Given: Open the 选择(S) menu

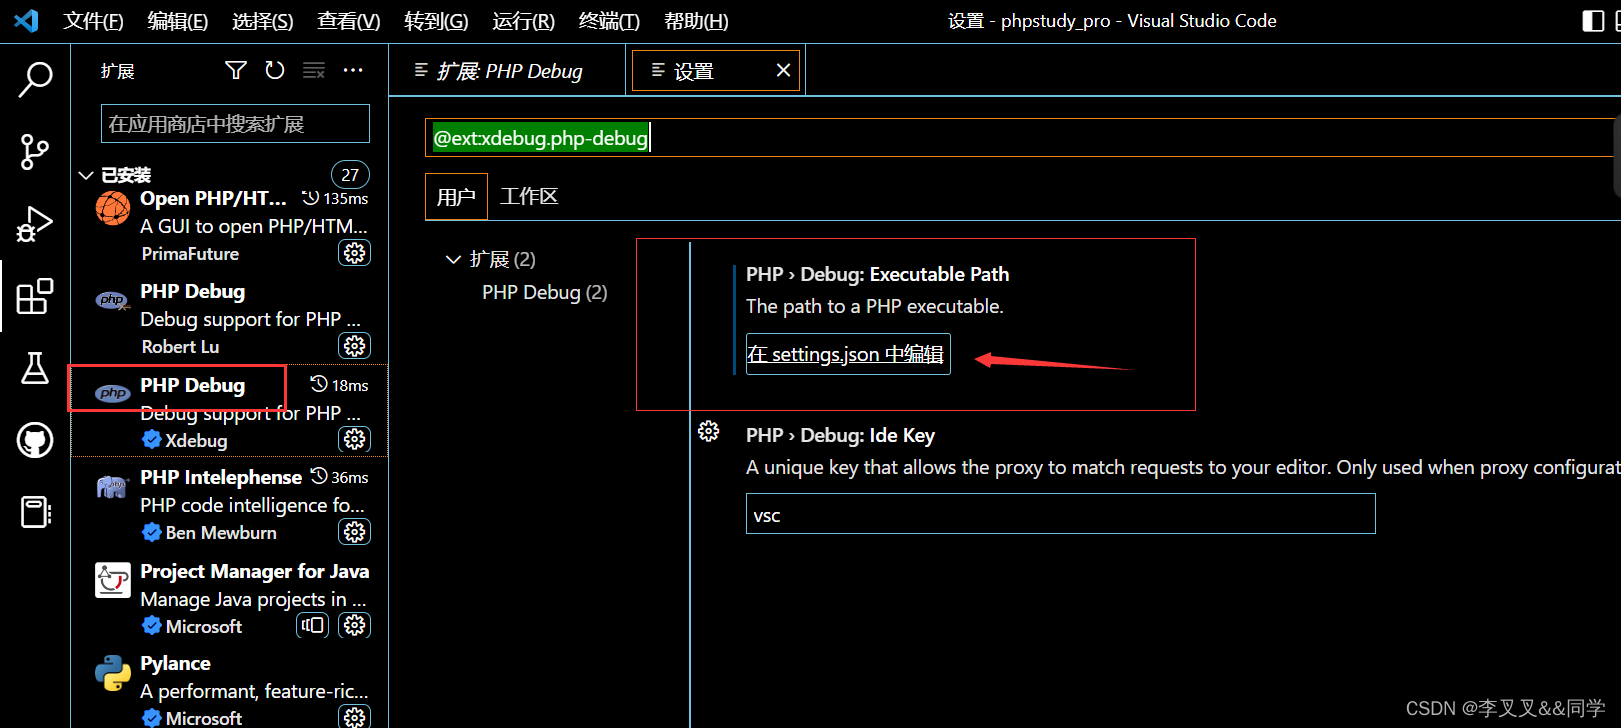Looking at the screenshot, I should click(263, 21).
